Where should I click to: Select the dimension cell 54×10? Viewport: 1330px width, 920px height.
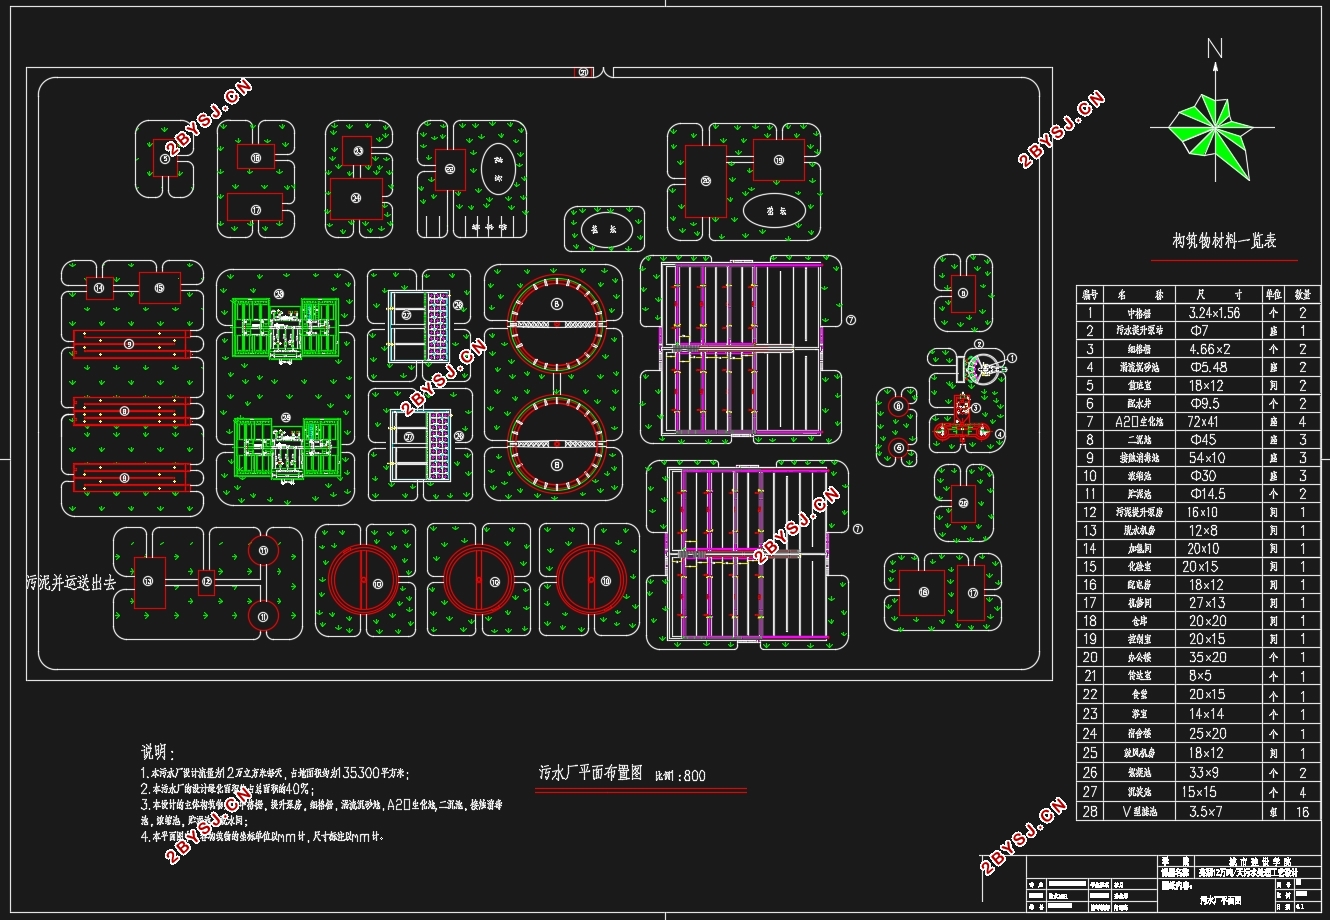point(1208,457)
